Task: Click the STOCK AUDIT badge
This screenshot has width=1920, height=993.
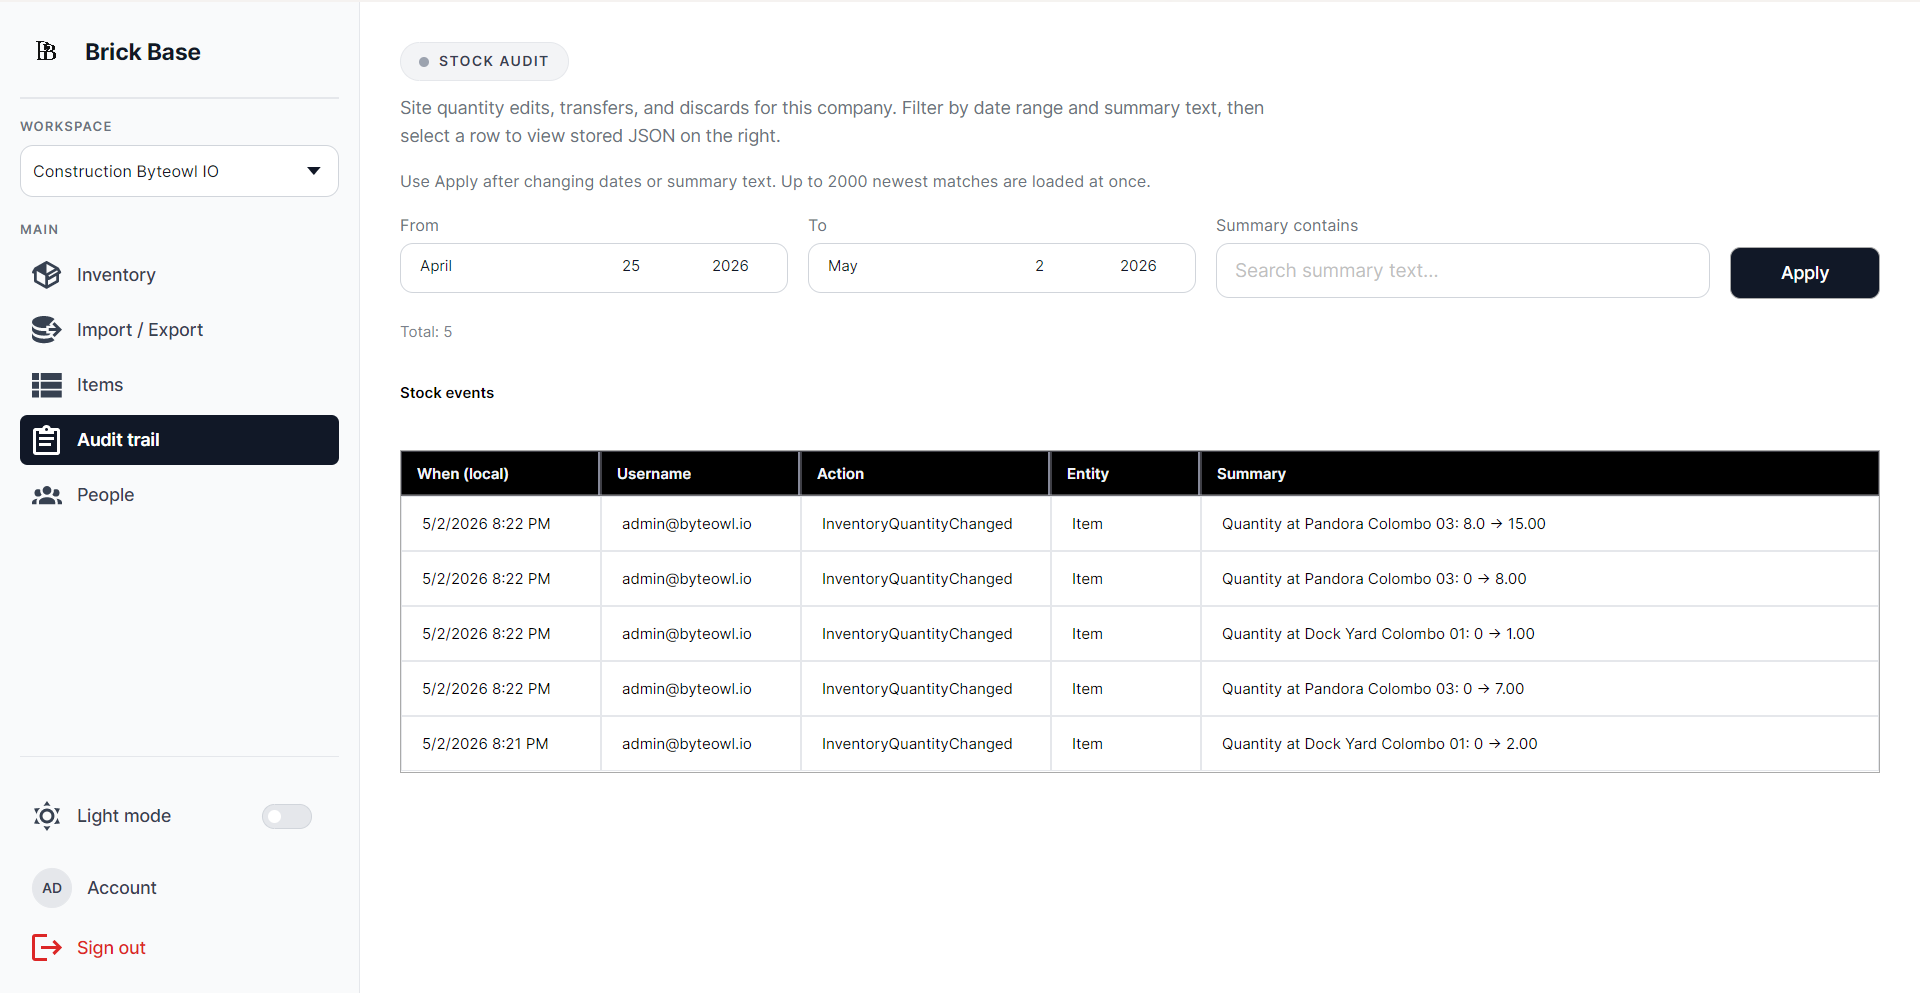Action: tap(484, 61)
